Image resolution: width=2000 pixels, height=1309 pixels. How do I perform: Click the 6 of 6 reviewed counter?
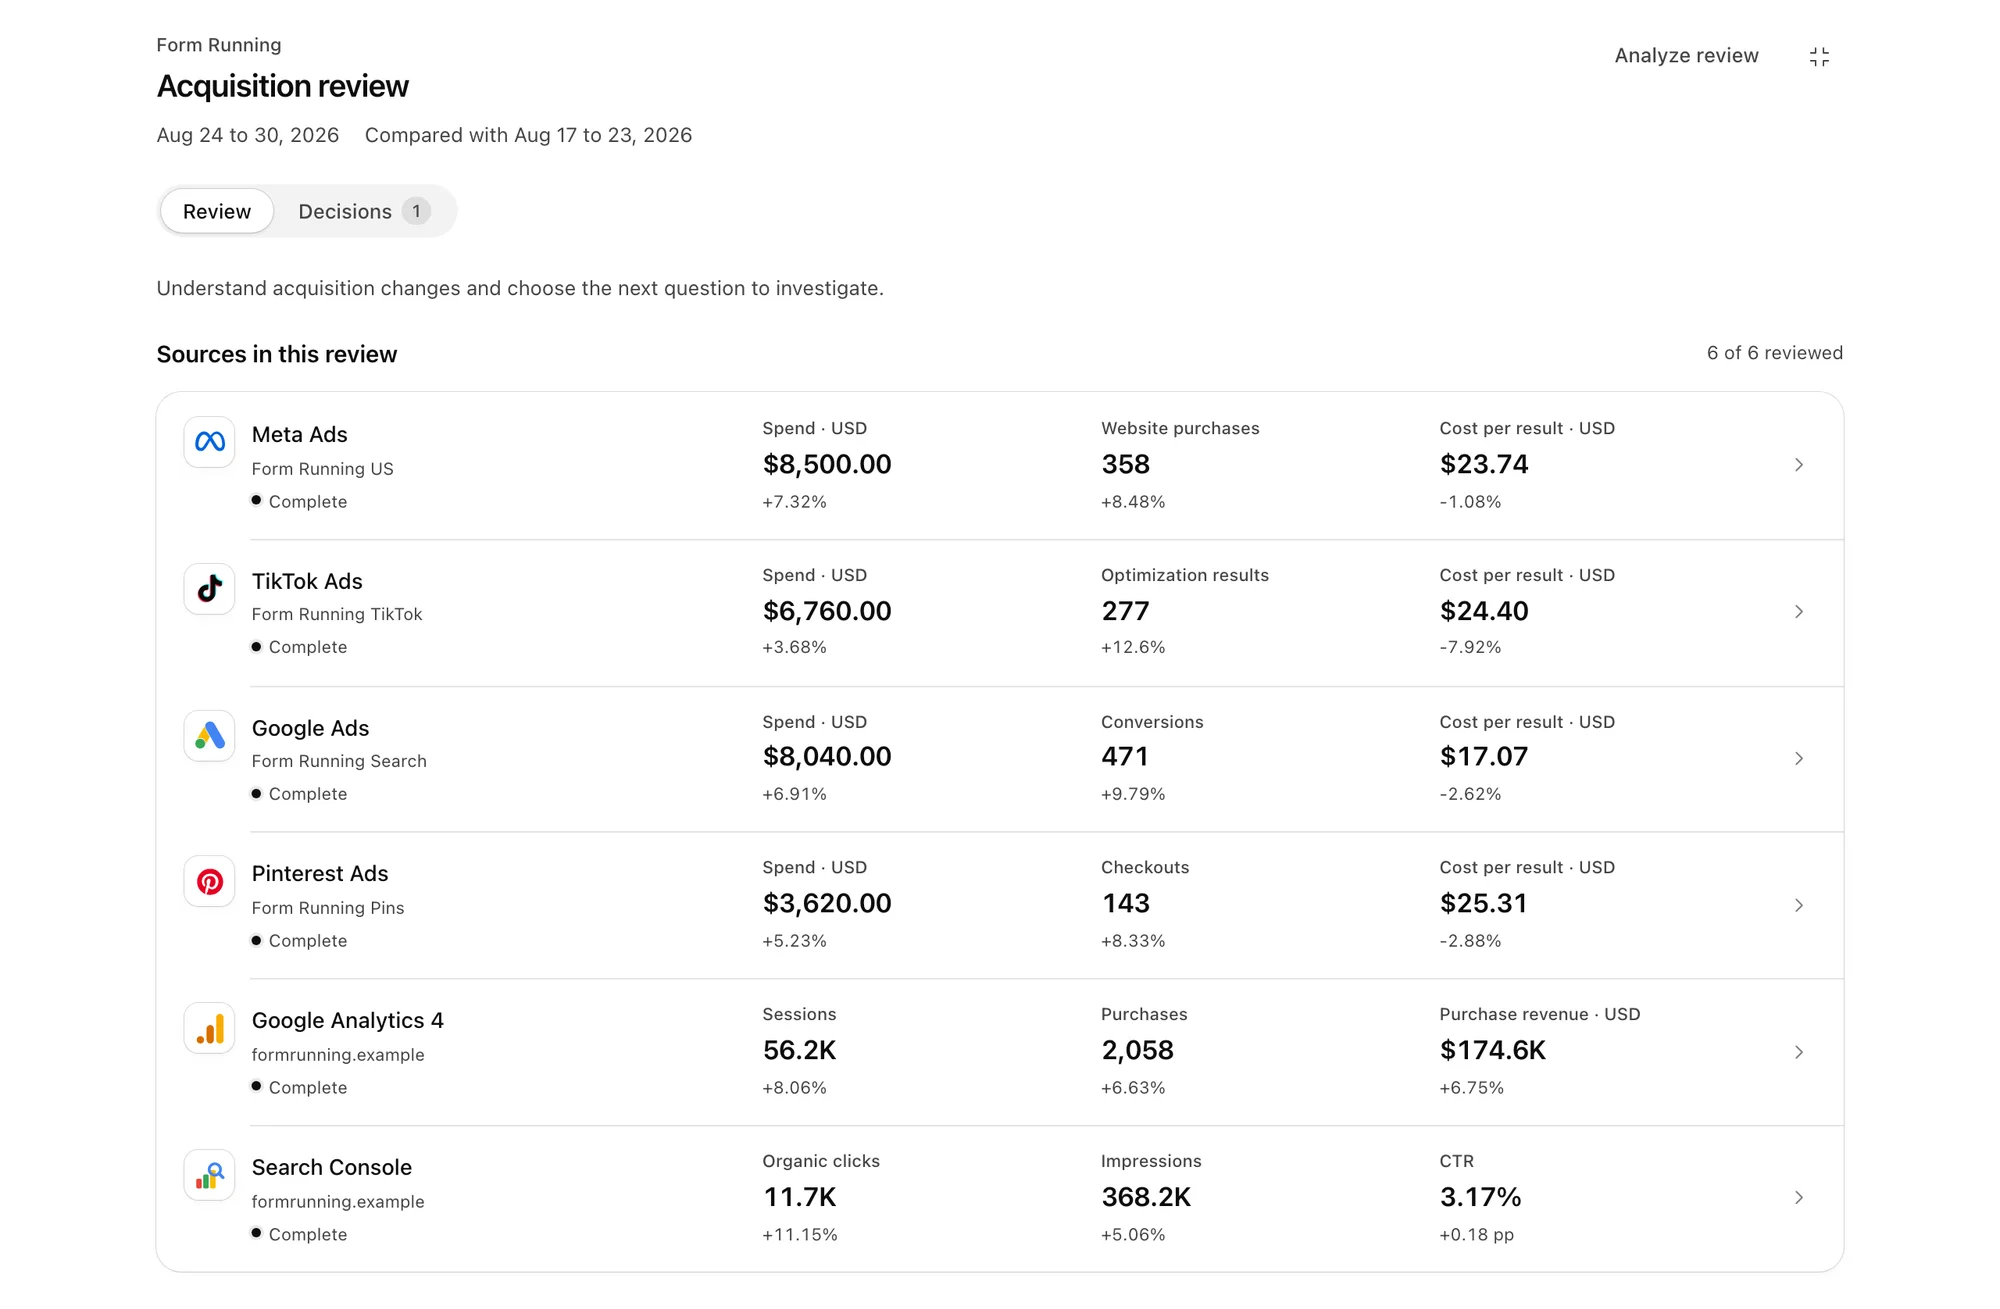click(x=1774, y=353)
